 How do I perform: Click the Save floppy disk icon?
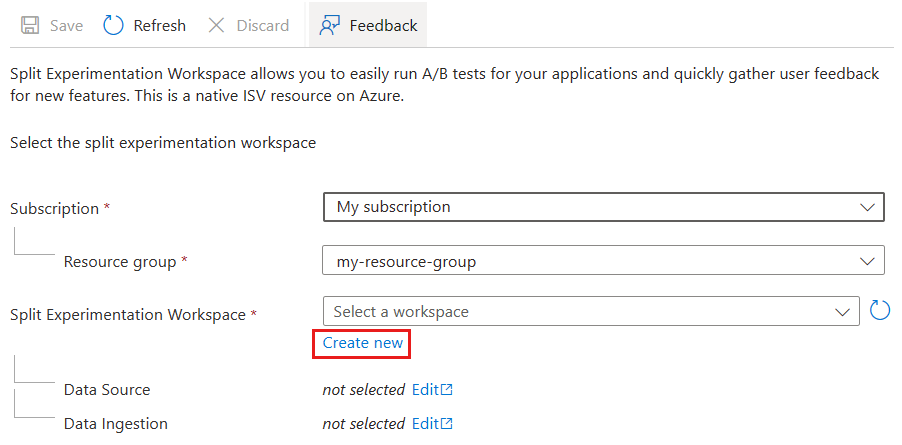point(30,25)
